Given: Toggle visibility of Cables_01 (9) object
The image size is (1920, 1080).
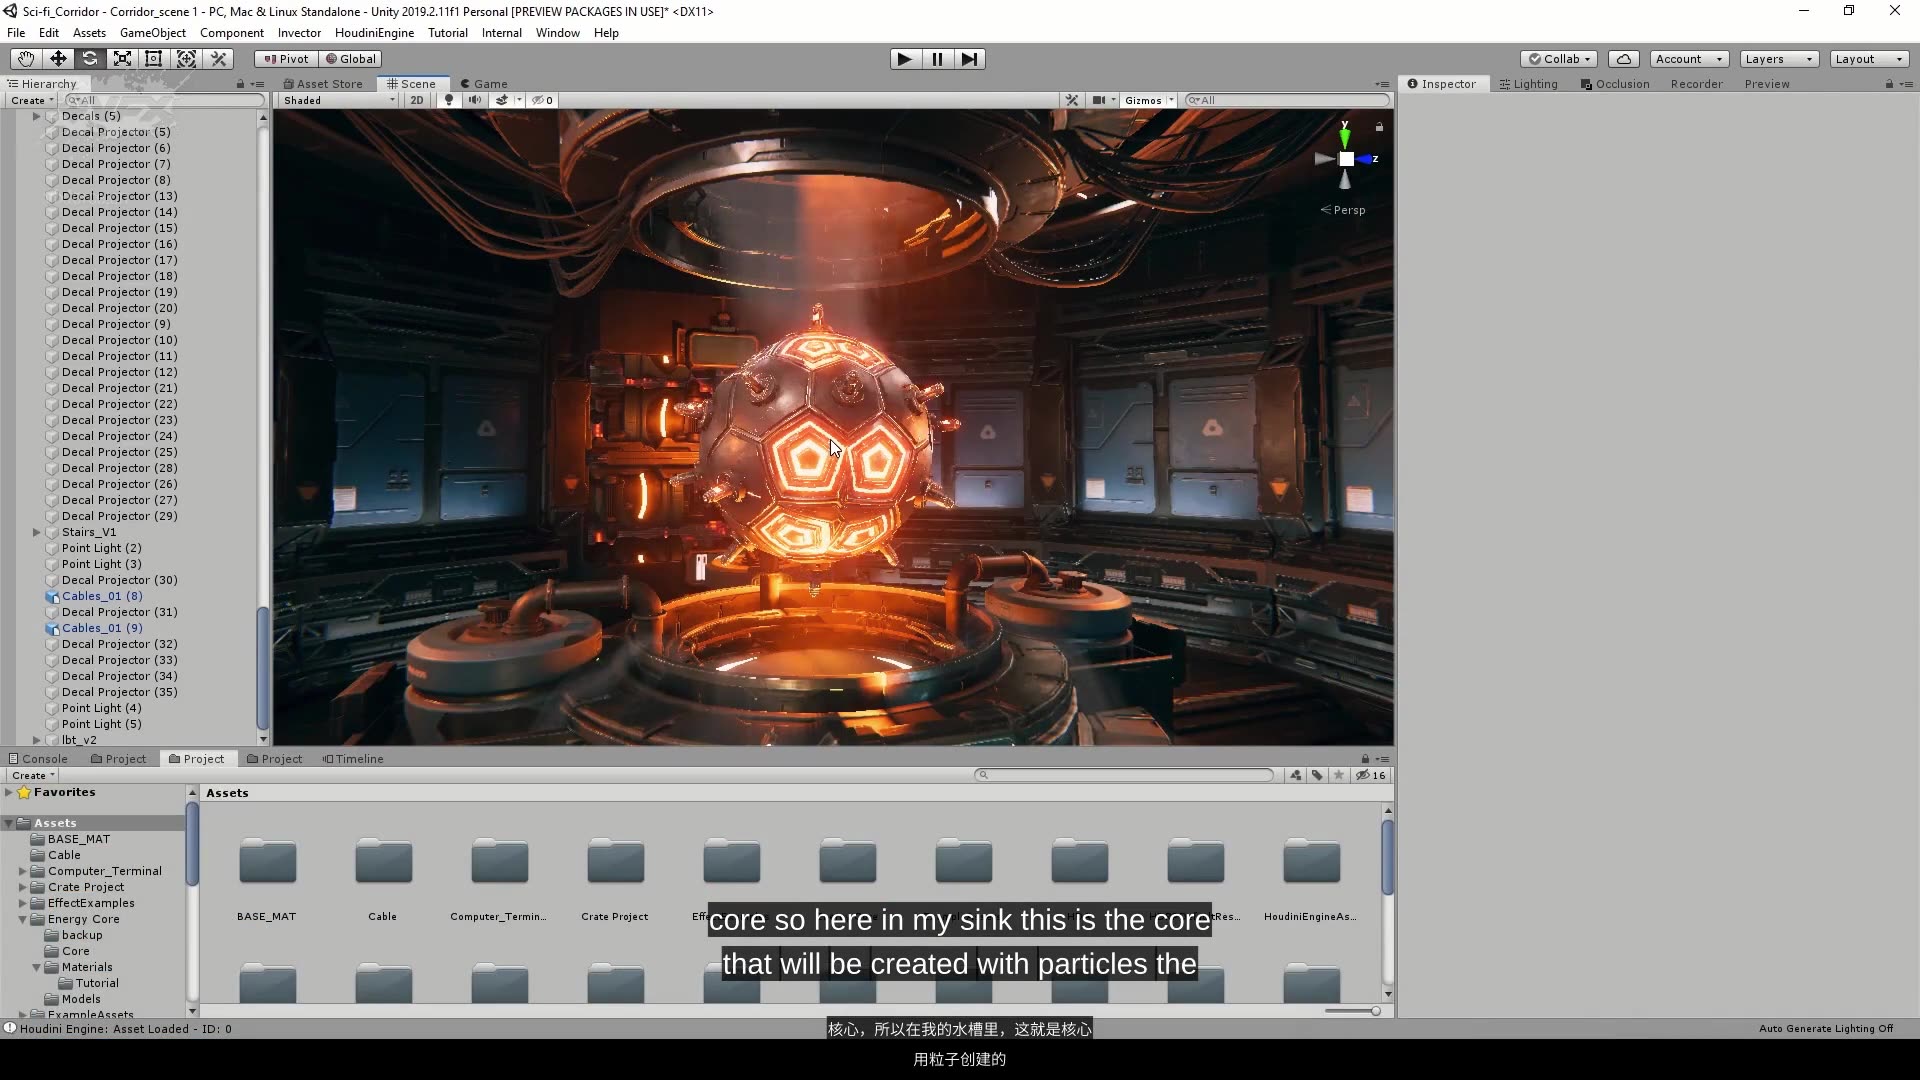Looking at the screenshot, I should pyautogui.click(x=11, y=628).
